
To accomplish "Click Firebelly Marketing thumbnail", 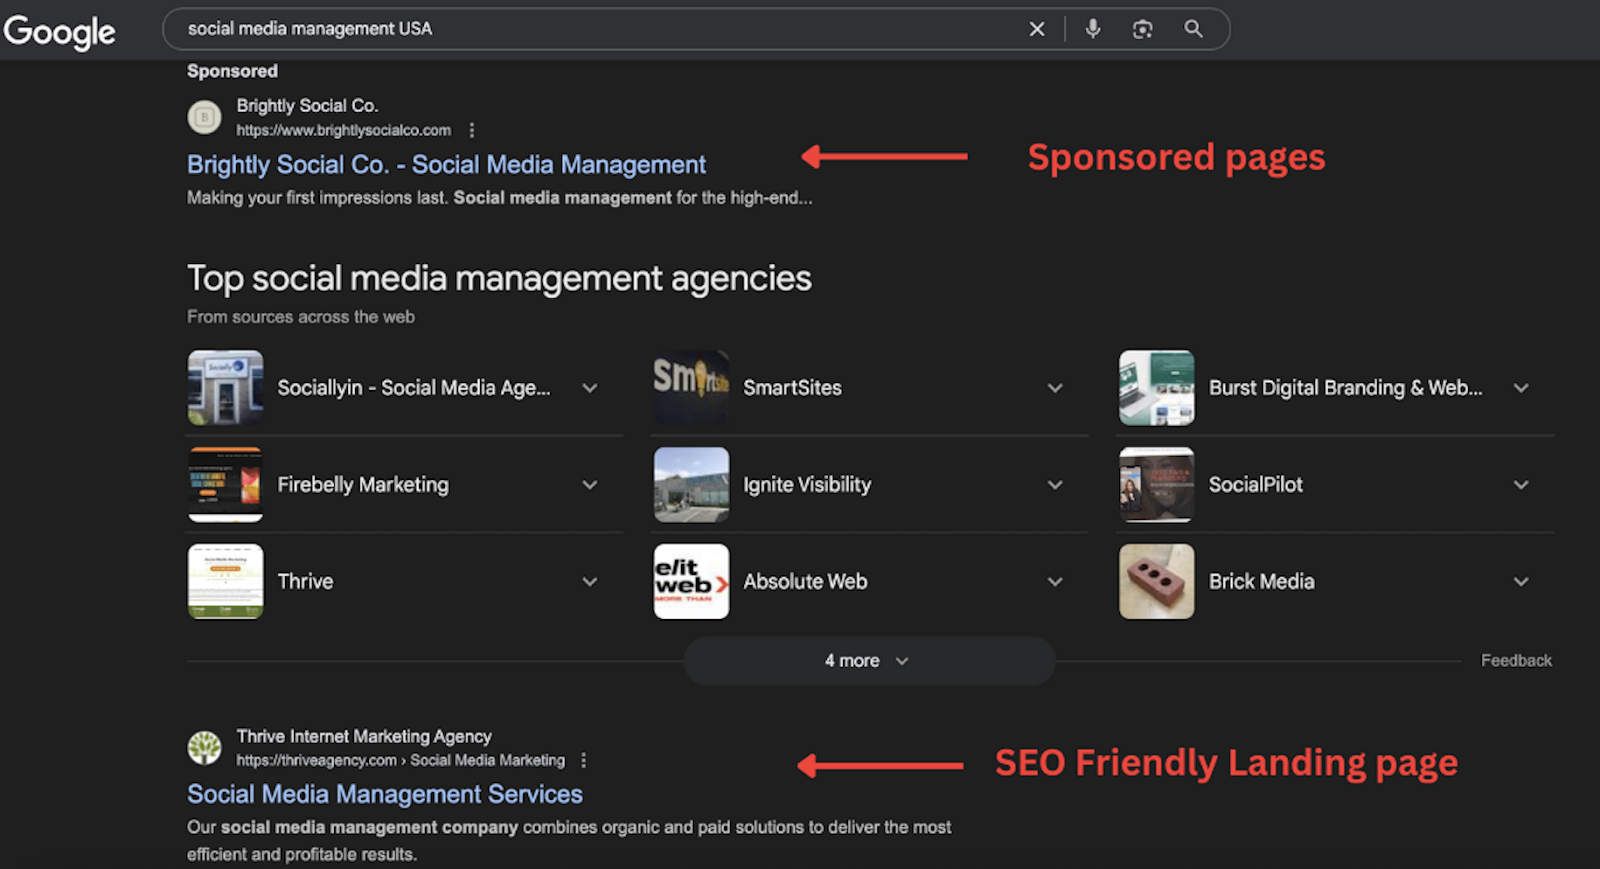I will 225,484.
